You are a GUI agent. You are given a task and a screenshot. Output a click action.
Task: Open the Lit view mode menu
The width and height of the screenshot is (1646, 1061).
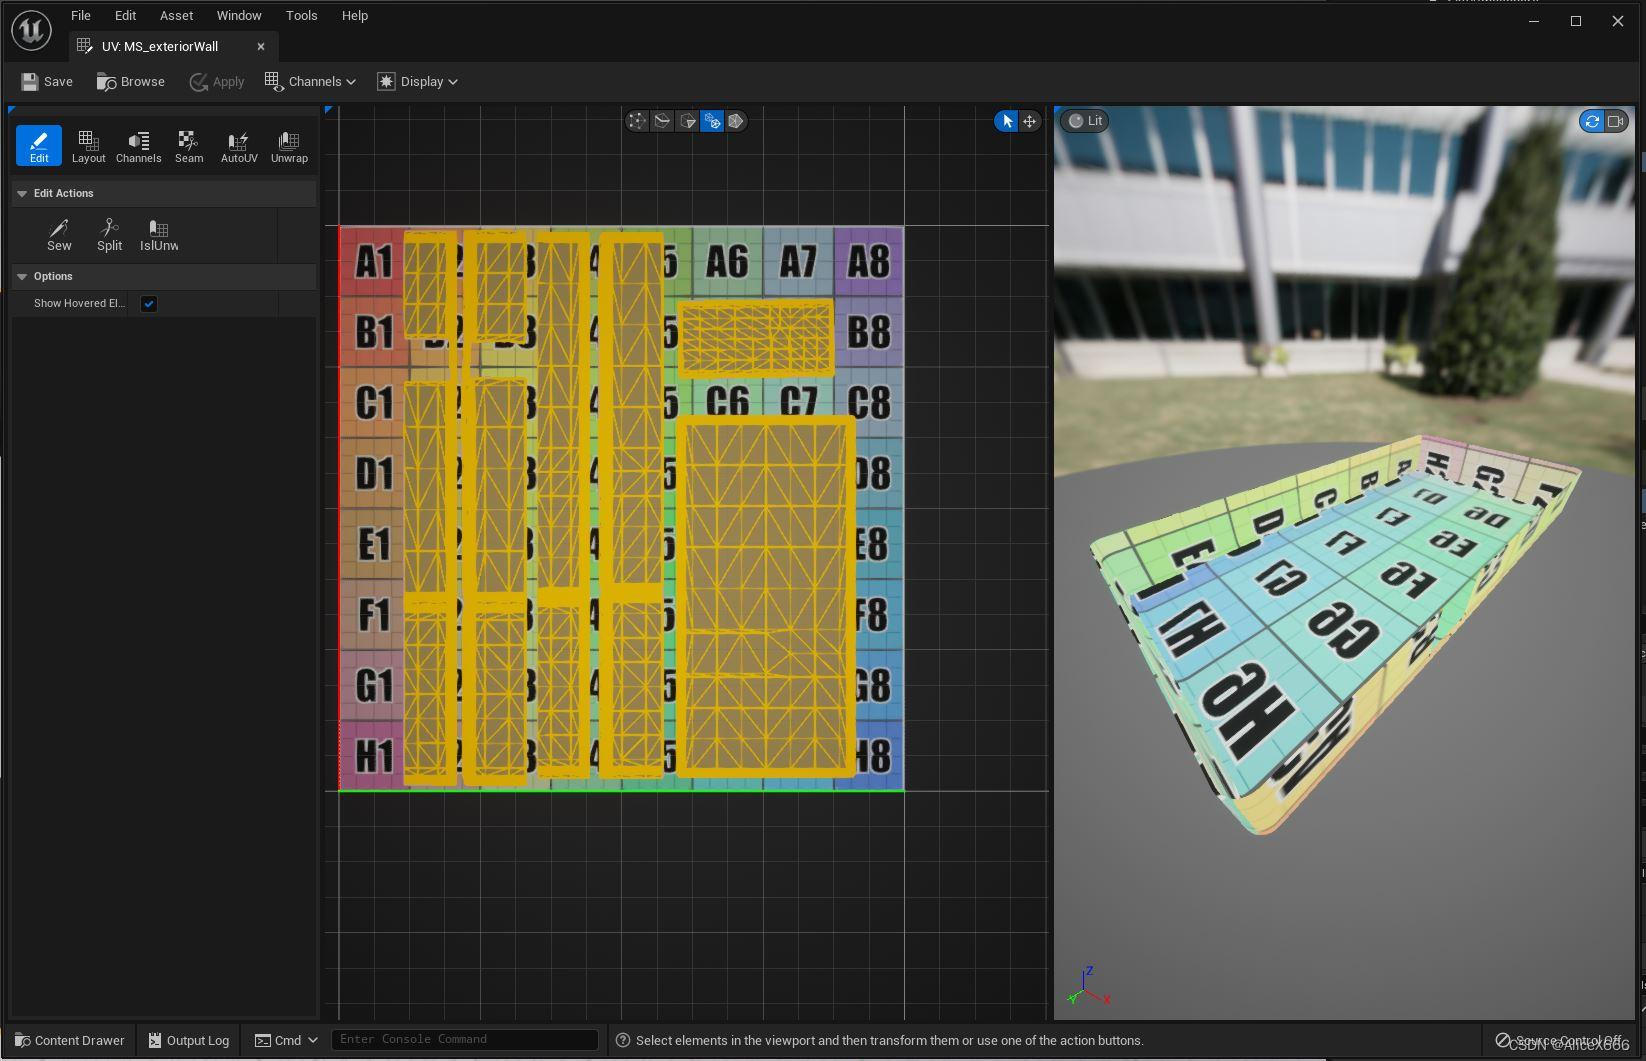click(x=1085, y=121)
